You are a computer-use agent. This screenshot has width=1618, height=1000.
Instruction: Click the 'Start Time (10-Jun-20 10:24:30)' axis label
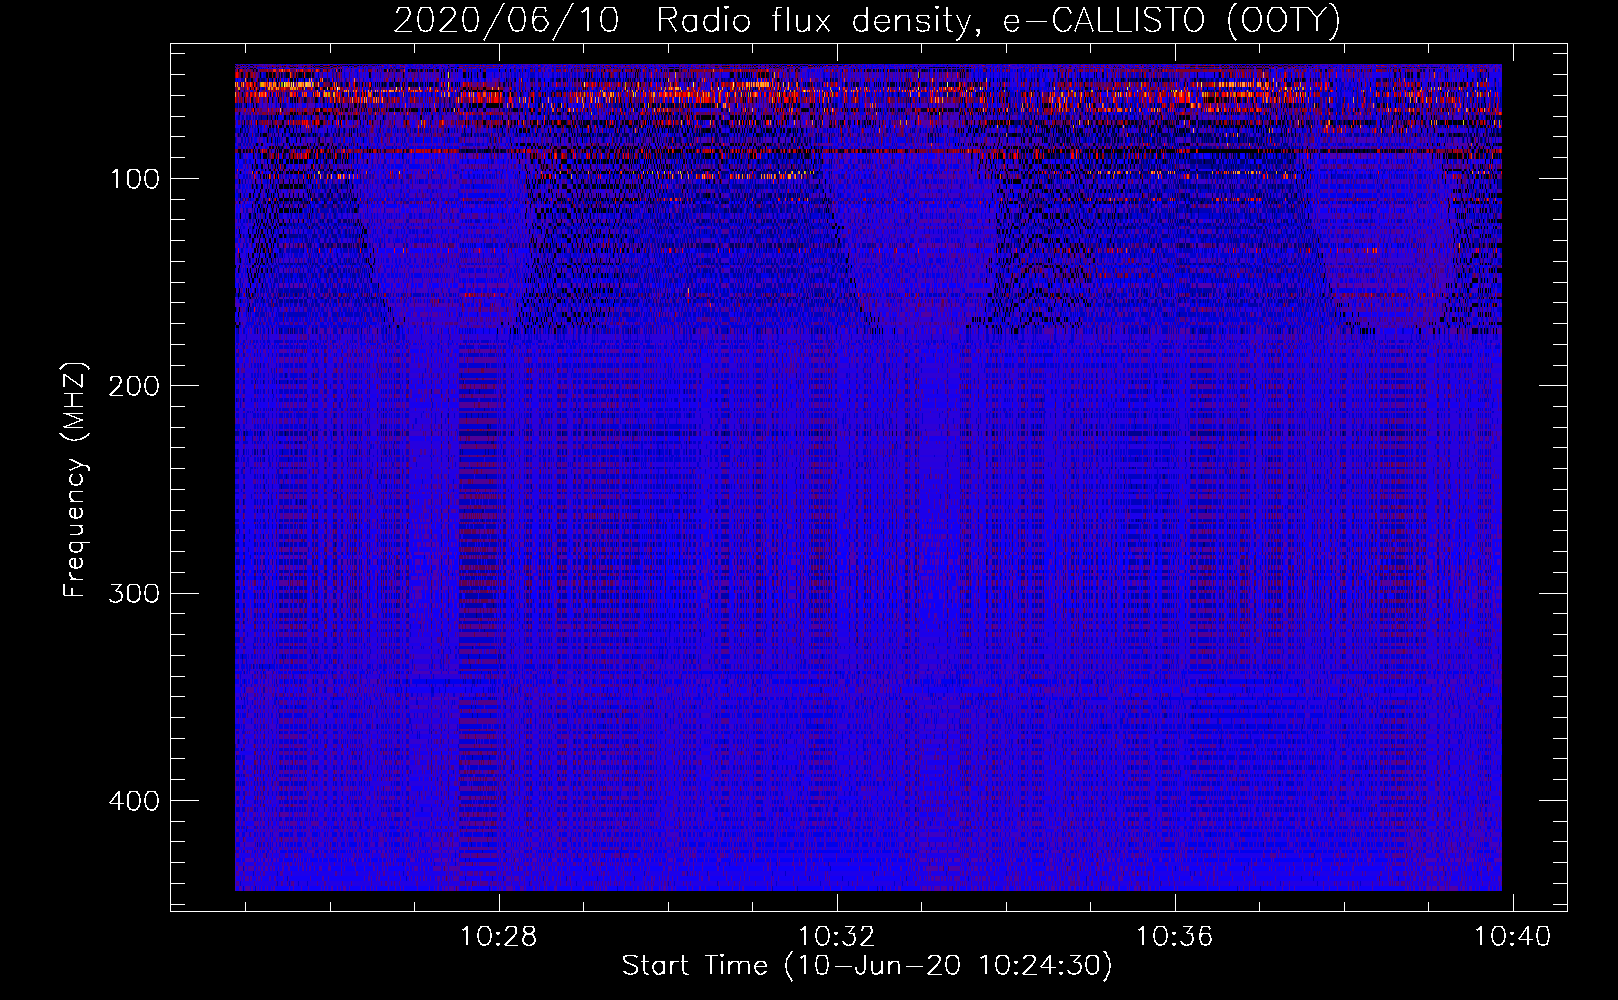pyautogui.click(x=867, y=966)
